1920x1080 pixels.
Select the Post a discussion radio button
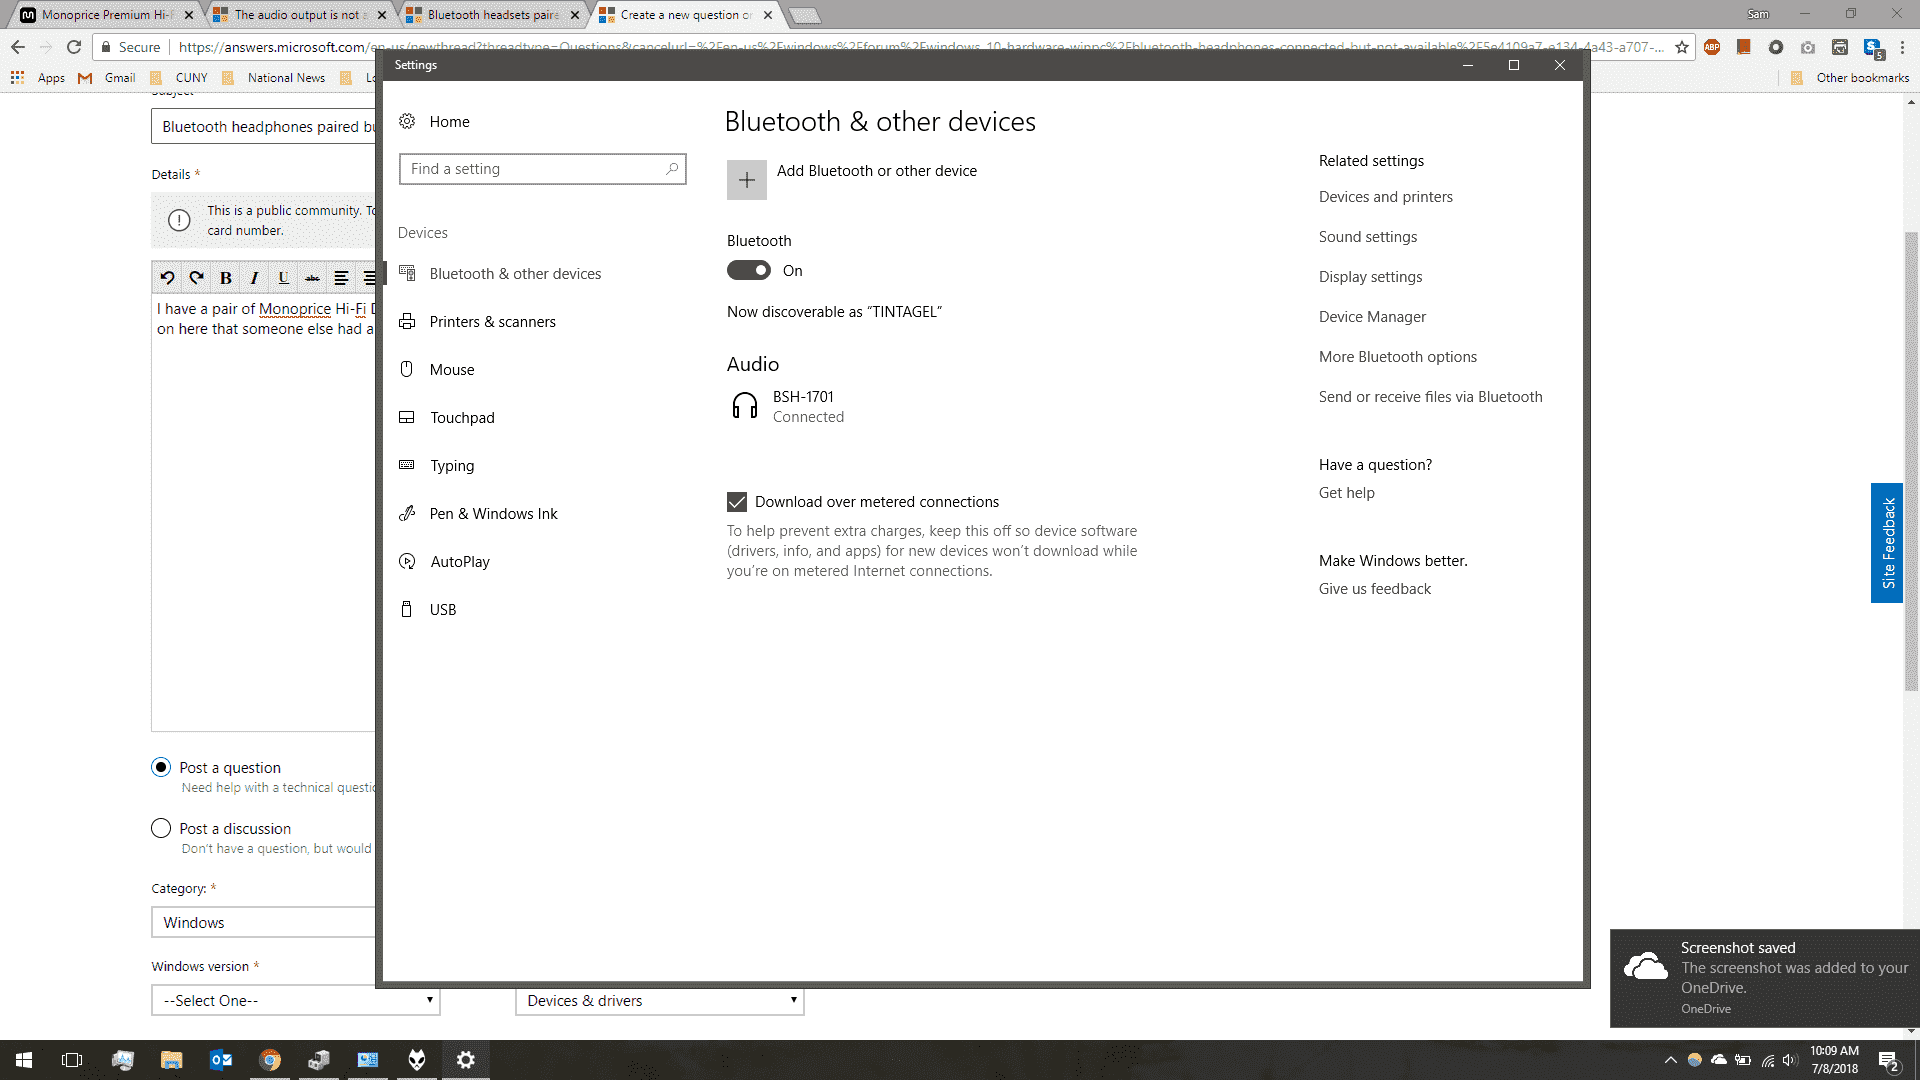coord(161,828)
